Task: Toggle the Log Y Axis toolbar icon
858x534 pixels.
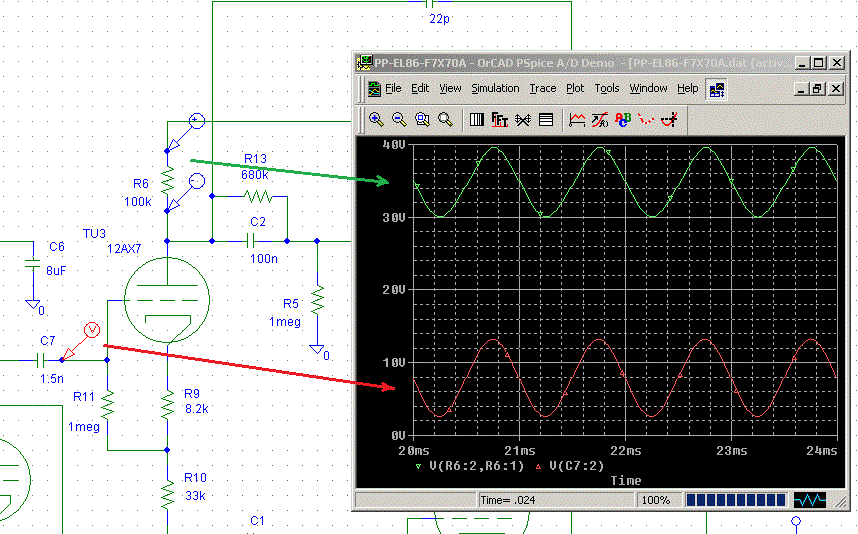Action: [546, 119]
